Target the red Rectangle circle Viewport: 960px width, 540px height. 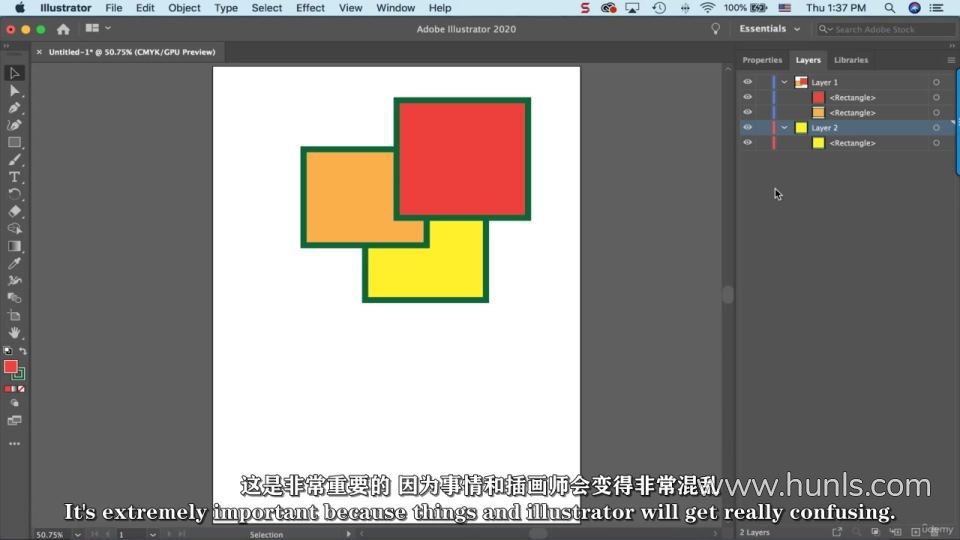point(936,97)
